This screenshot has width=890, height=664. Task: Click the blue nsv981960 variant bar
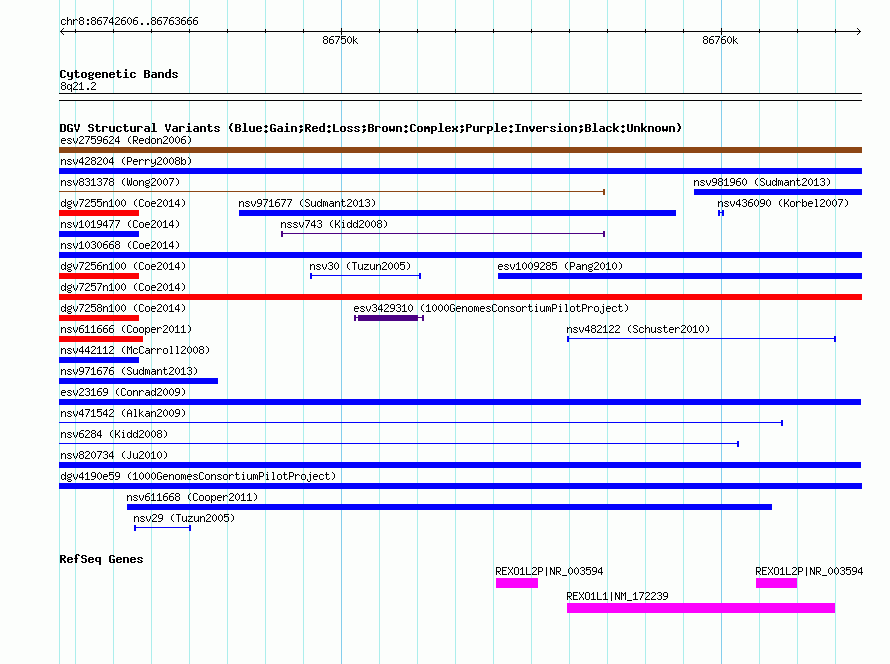(778, 192)
